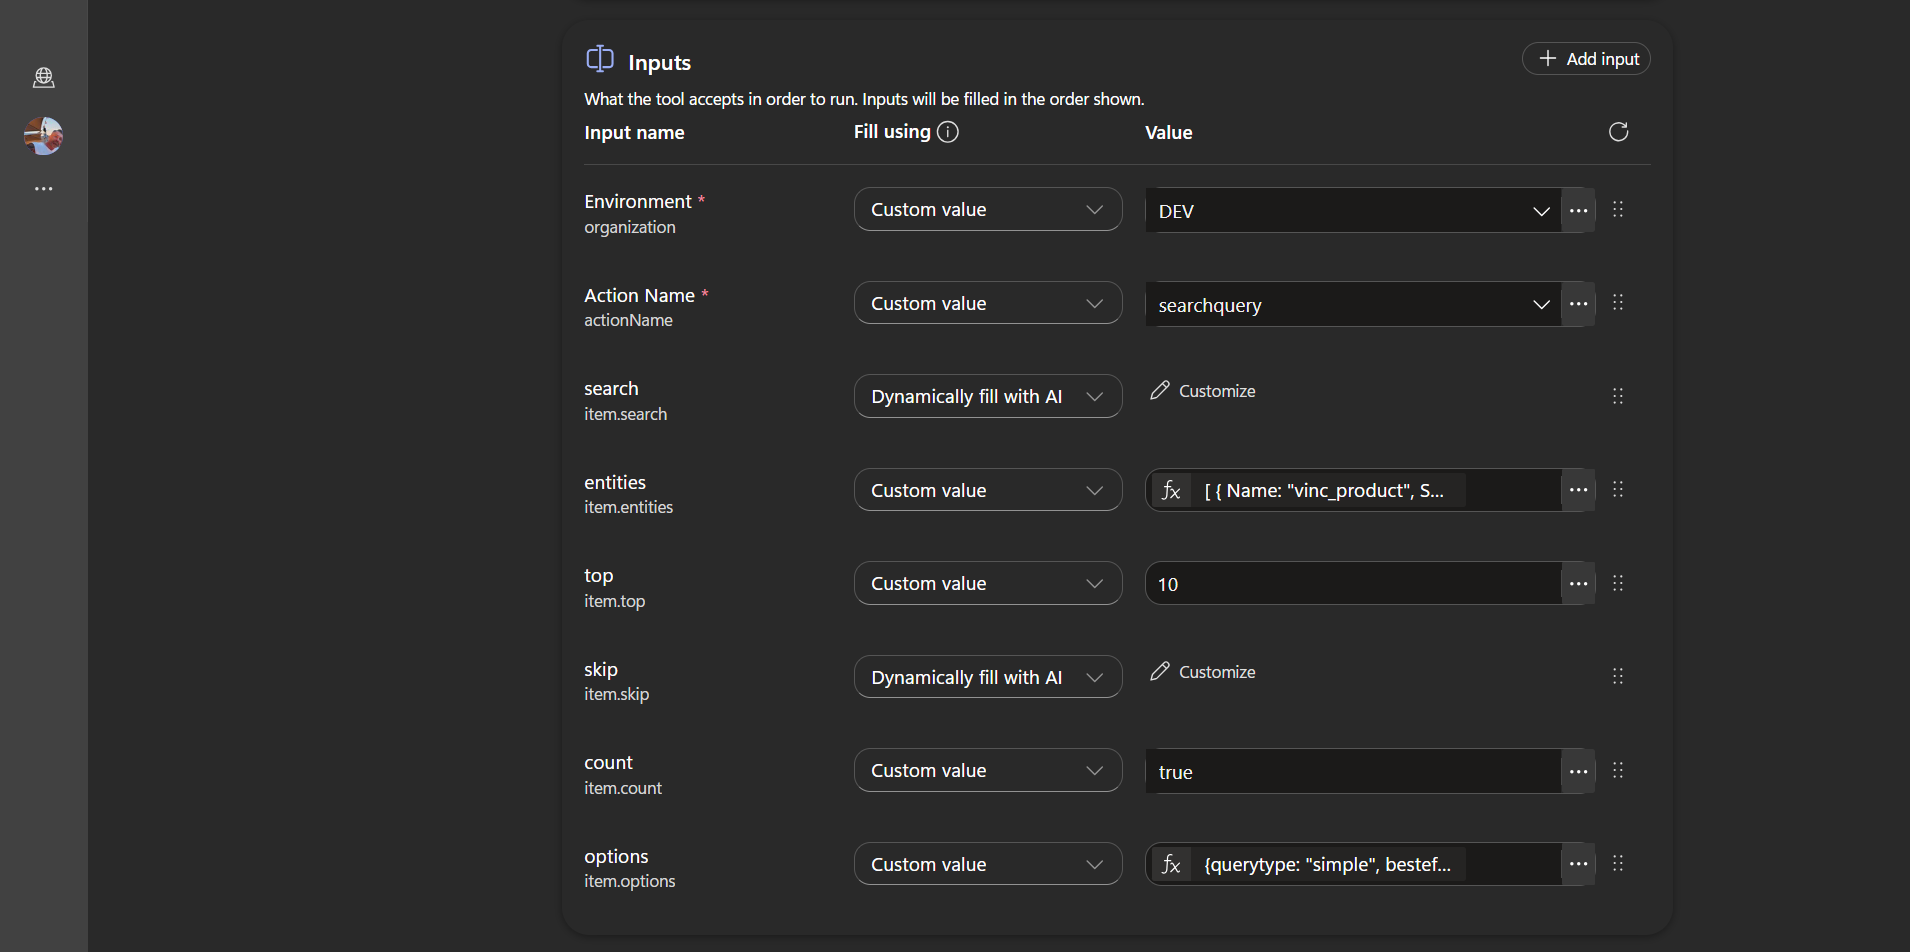The image size is (1910, 952).
Task: Open the Fill using dropdown for entities
Action: point(988,490)
